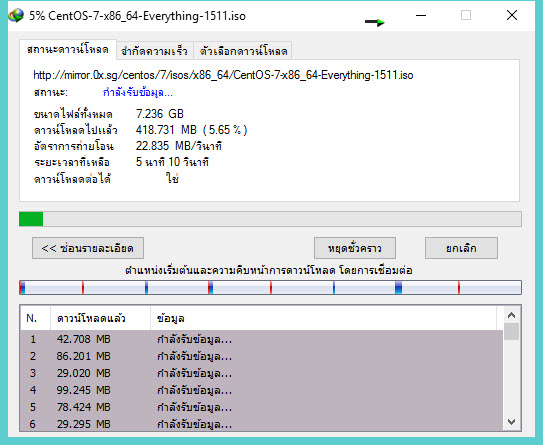Click the time left value 5 นาที 10 วินาที
Screen dimensions: 543x445
pyautogui.click(x=172, y=162)
